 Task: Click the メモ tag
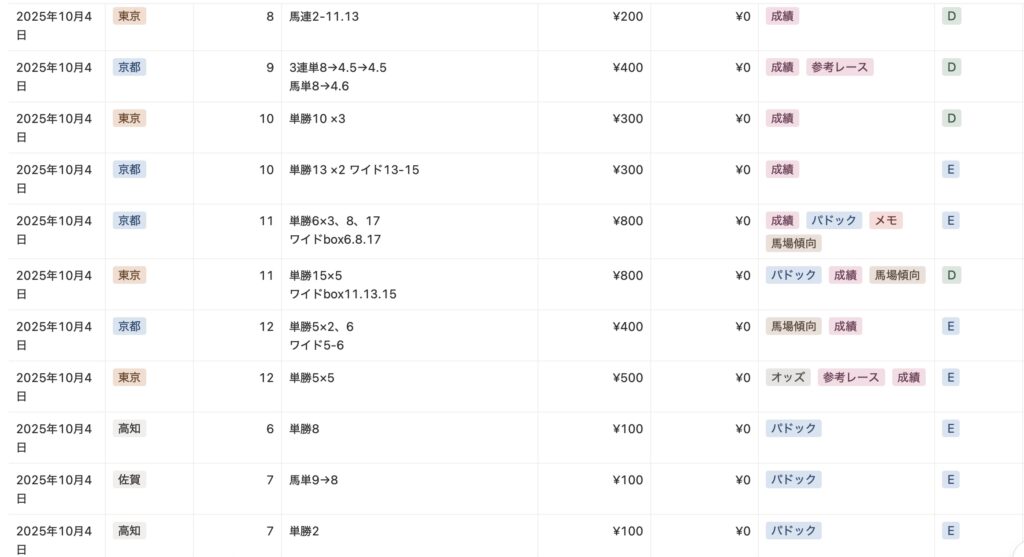pos(885,220)
